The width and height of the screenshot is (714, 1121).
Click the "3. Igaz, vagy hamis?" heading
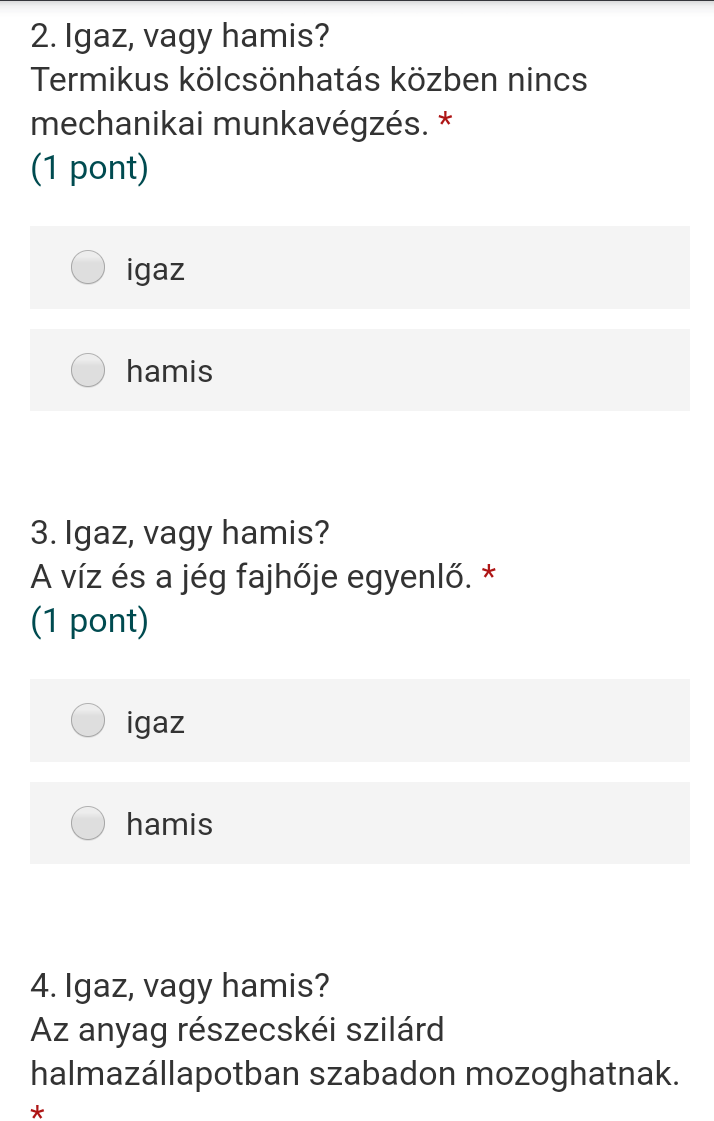180,533
